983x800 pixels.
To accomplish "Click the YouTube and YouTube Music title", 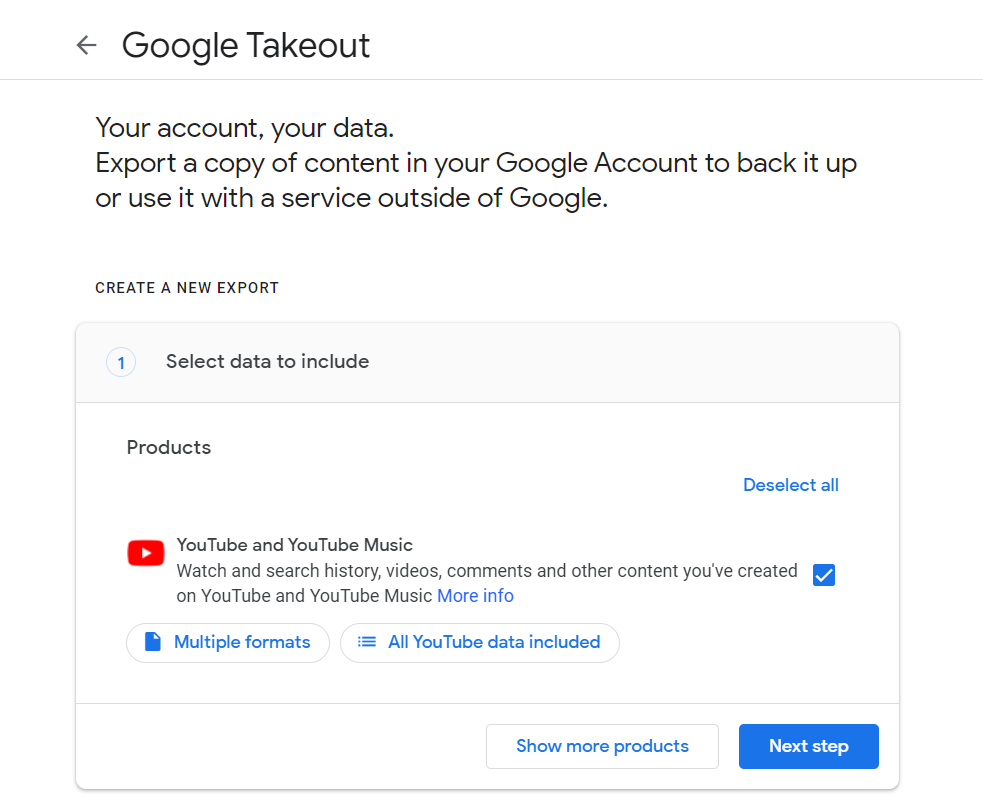I will point(295,545).
